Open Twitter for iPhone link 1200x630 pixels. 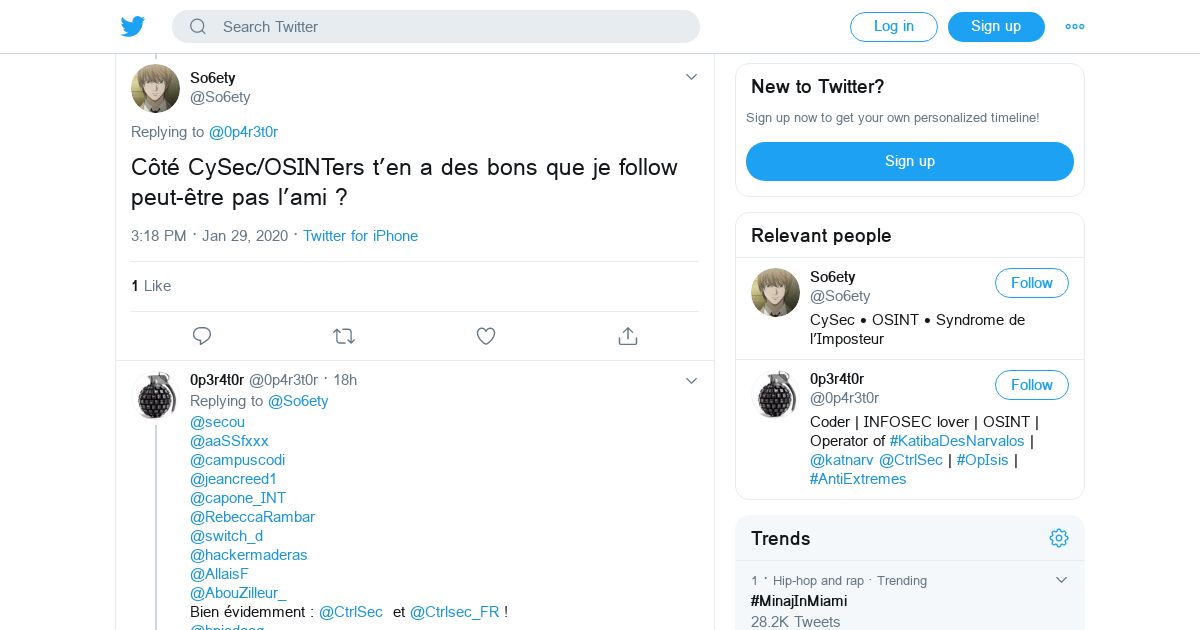pyautogui.click(x=360, y=236)
